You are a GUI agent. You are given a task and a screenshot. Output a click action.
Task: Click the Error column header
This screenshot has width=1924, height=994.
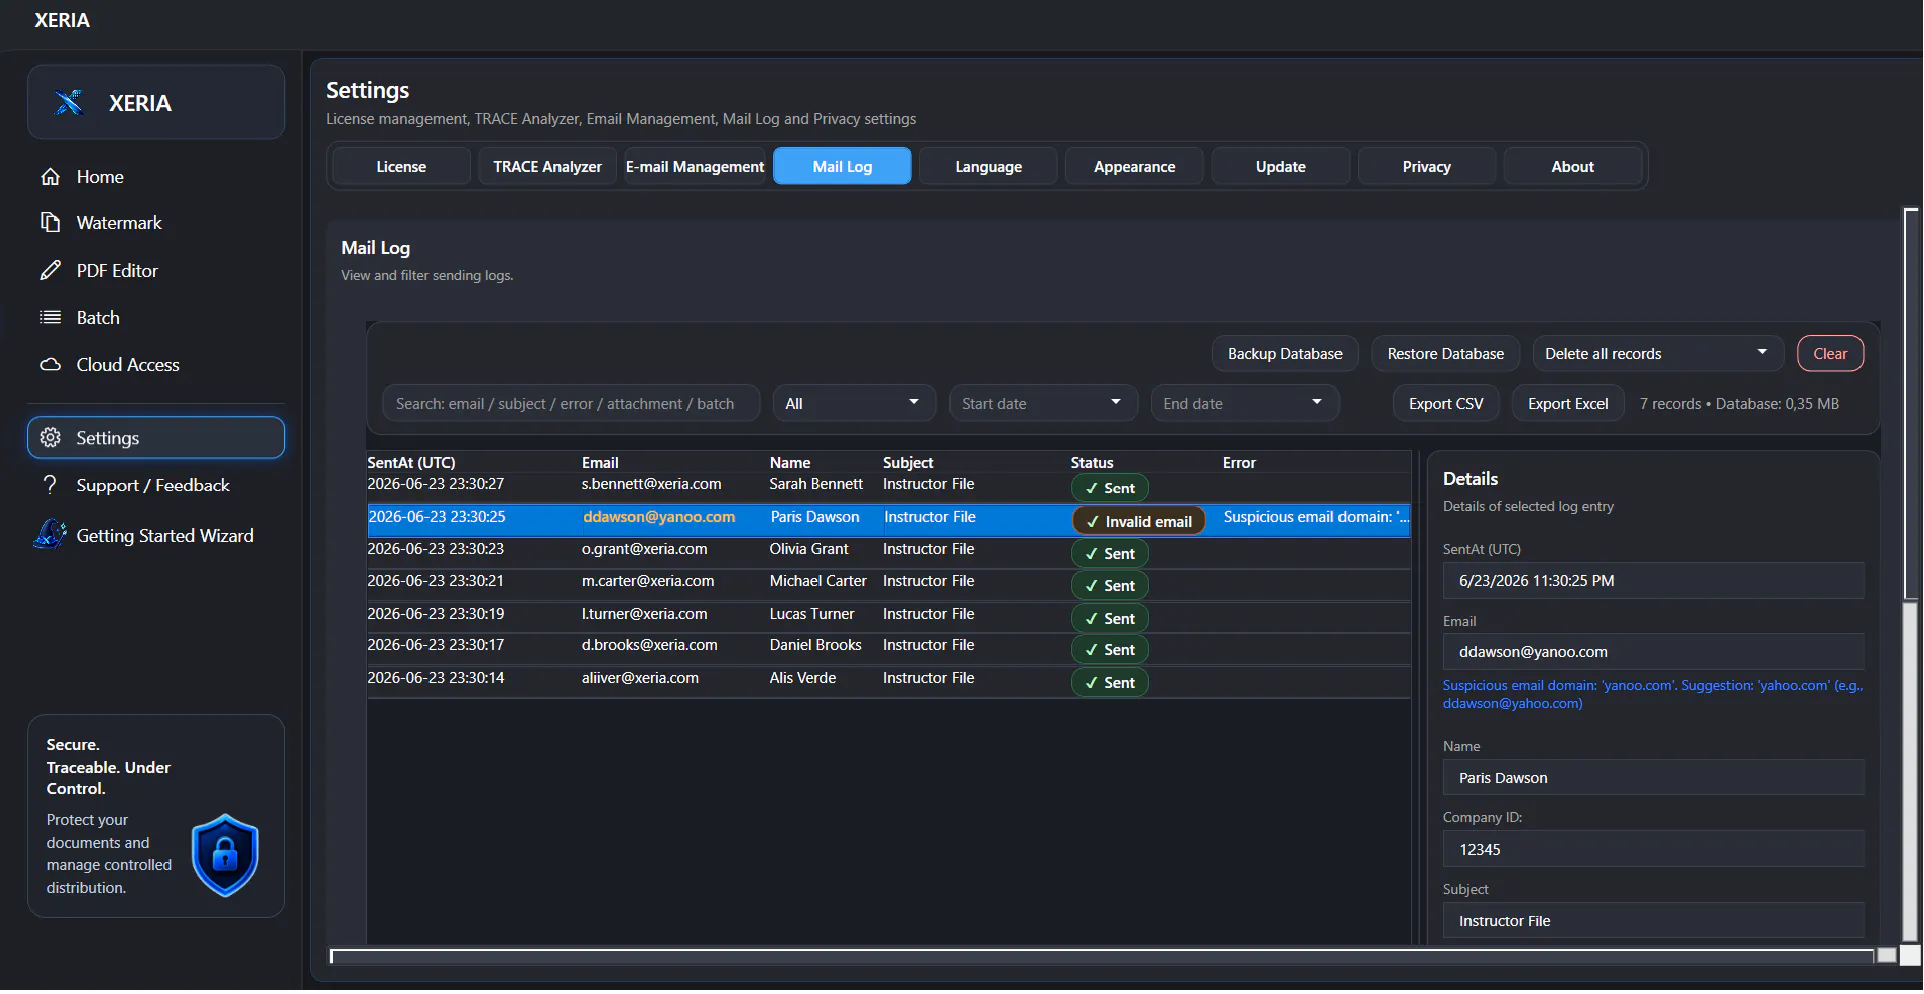point(1239,462)
